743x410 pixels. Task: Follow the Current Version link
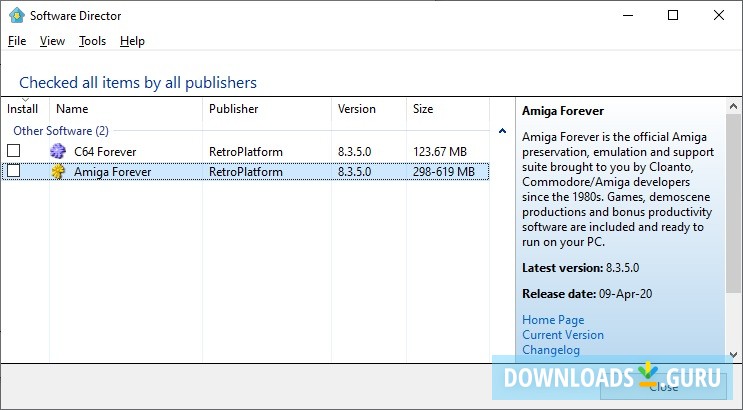pos(563,335)
